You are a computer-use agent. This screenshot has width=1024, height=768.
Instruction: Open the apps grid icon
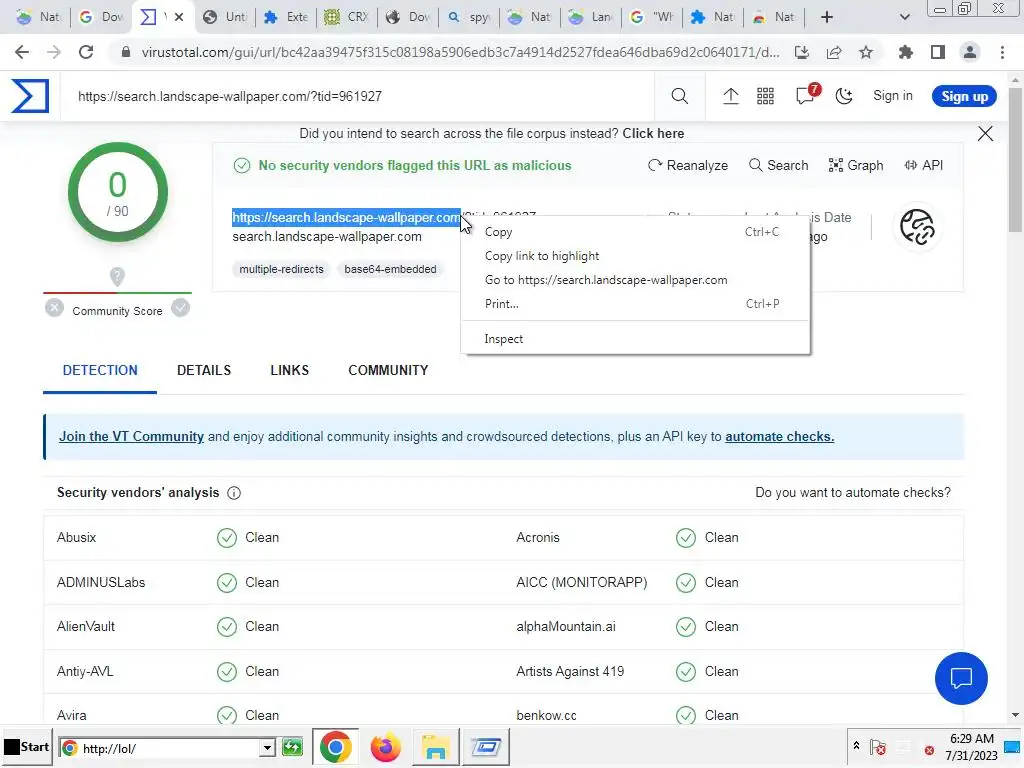tap(765, 96)
